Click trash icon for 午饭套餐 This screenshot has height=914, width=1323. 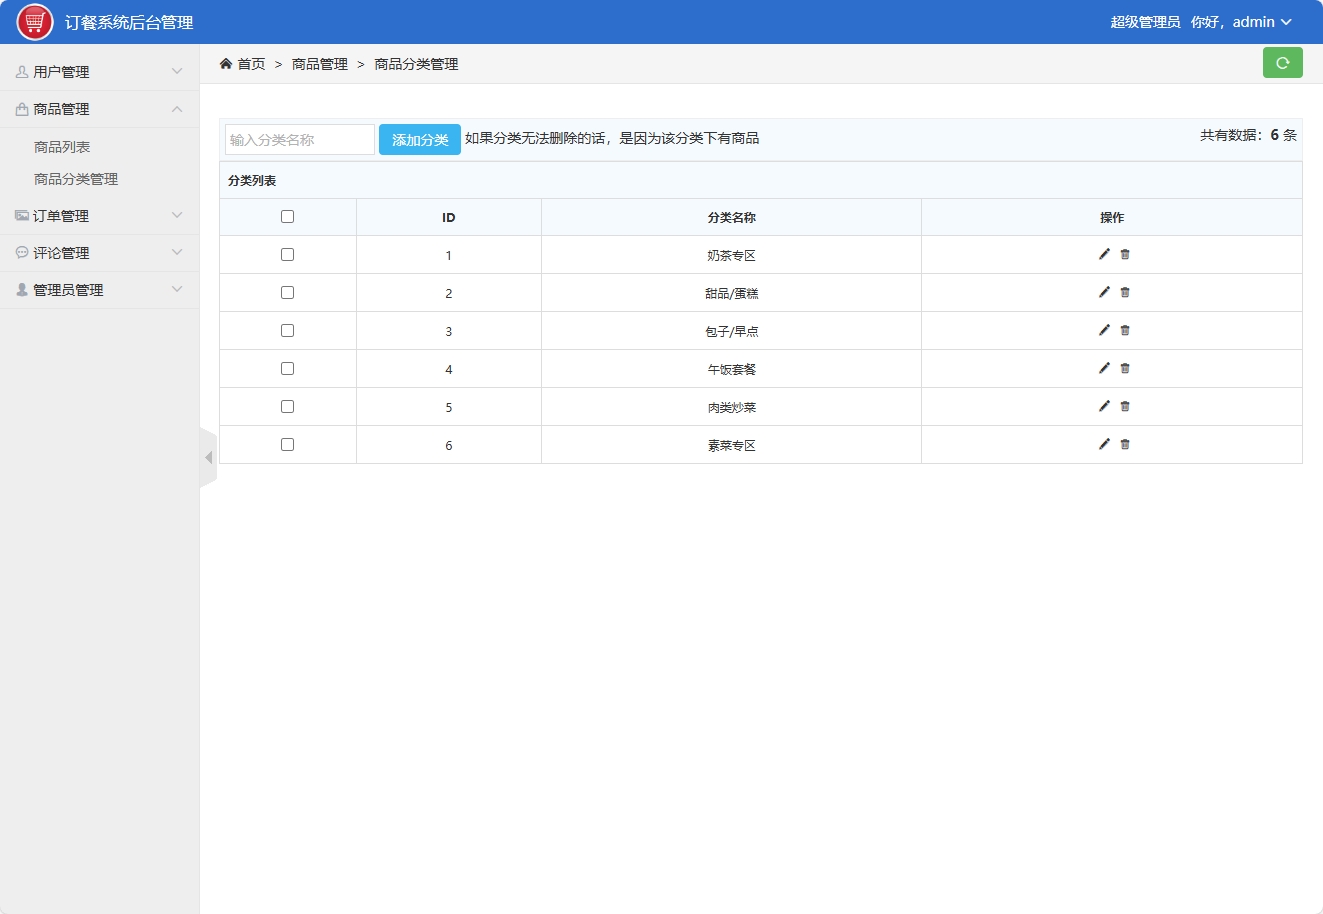pyautogui.click(x=1125, y=368)
